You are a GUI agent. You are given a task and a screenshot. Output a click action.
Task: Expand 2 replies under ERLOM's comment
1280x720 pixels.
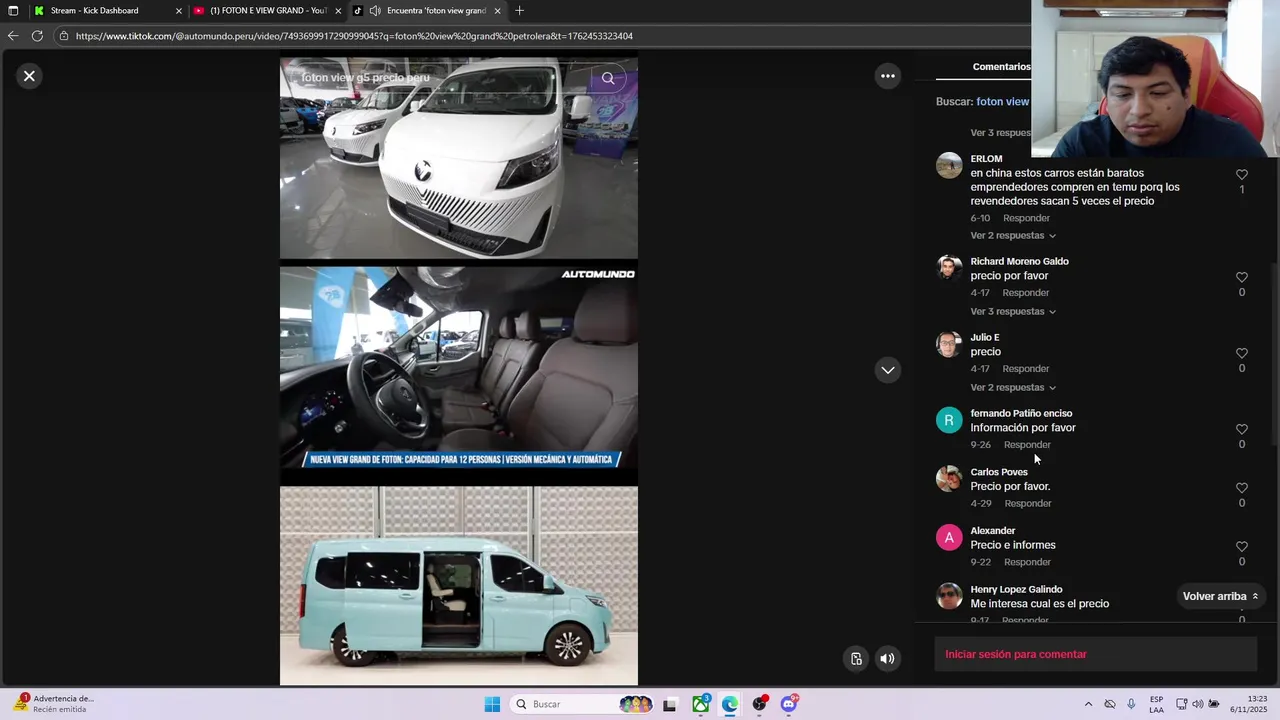[x=1013, y=236]
